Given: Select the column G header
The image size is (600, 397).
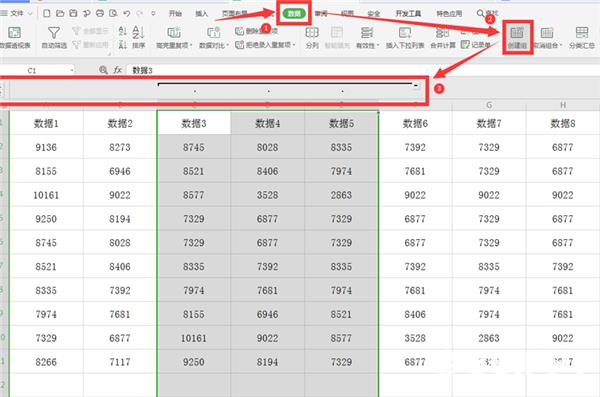Looking at the screenshot, I should (x=489, y=105).
